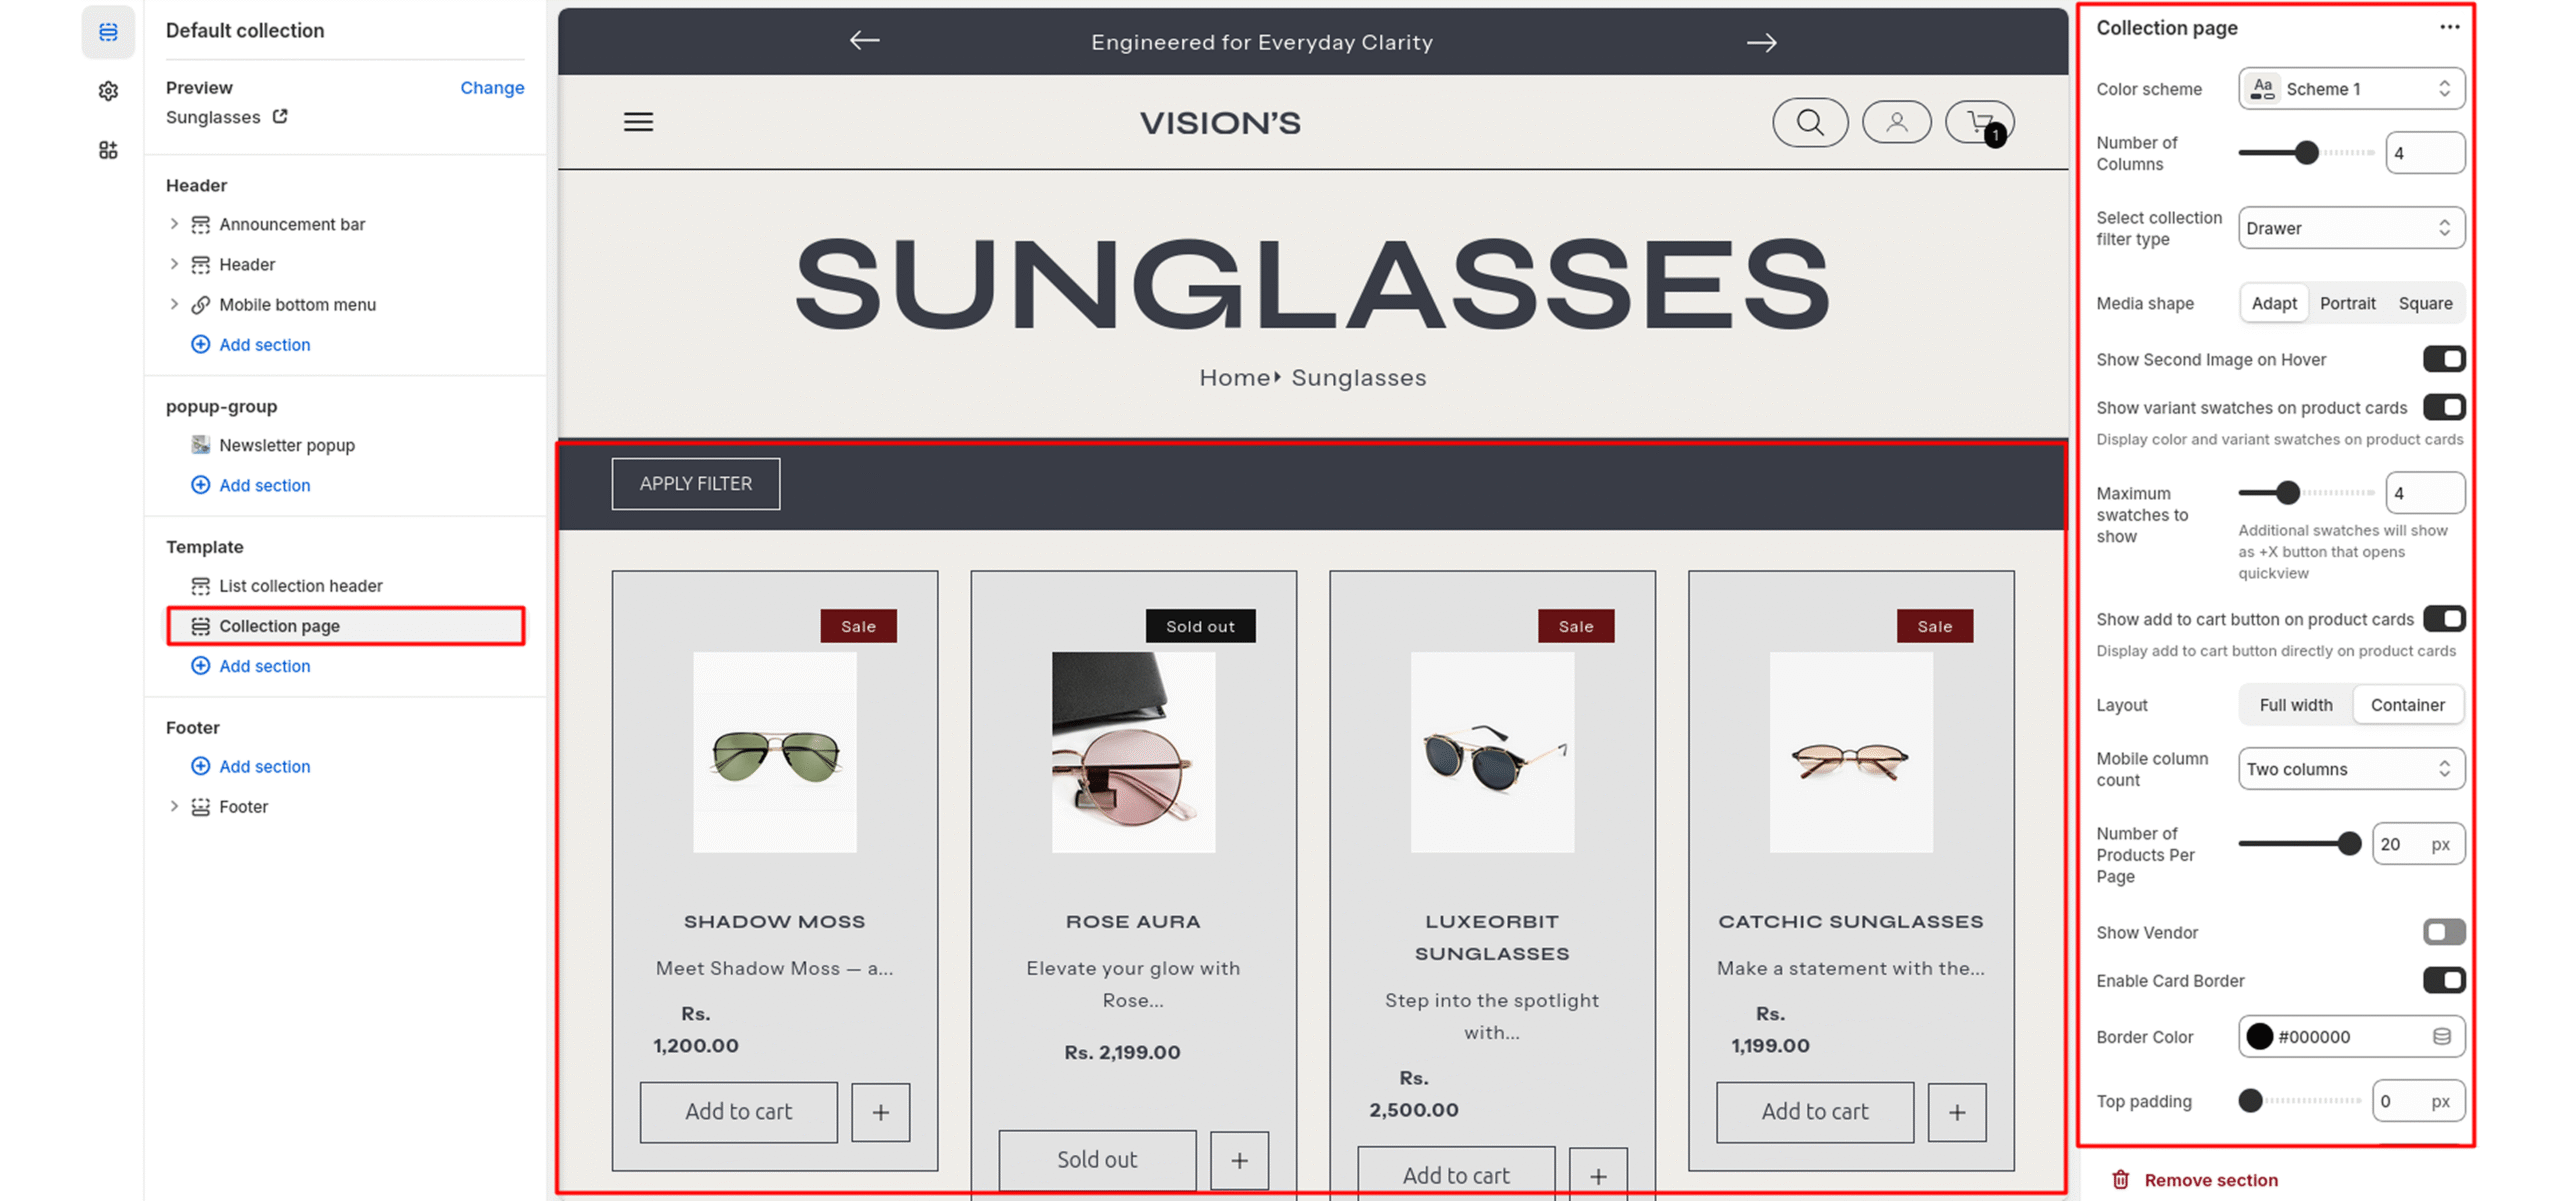2560x1201 pixels.
Task: Open the hamburger menu in store preview
Action: pyautogui.click(x=638, y=122)
